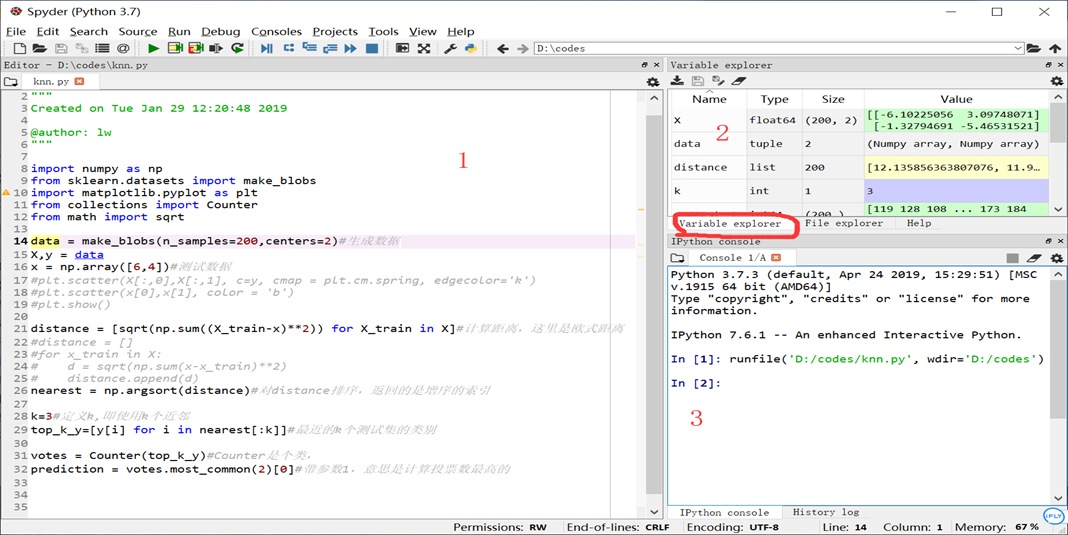Browse tabs icon left of knn.py
The image size is (1068, 535).
[10, 82]
